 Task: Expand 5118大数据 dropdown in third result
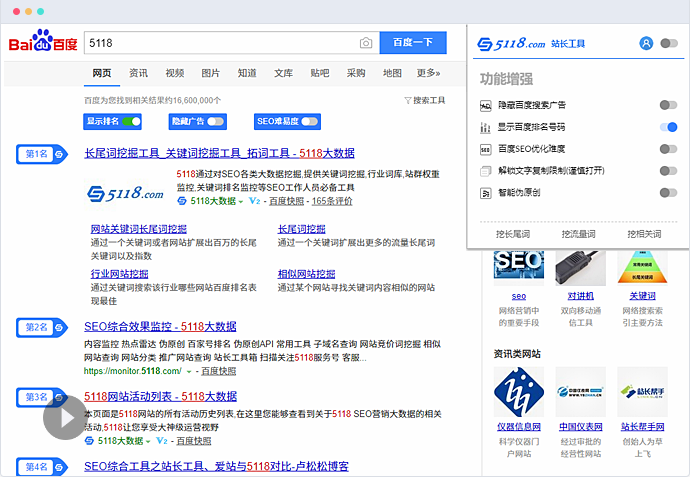(x=148, y=441)
